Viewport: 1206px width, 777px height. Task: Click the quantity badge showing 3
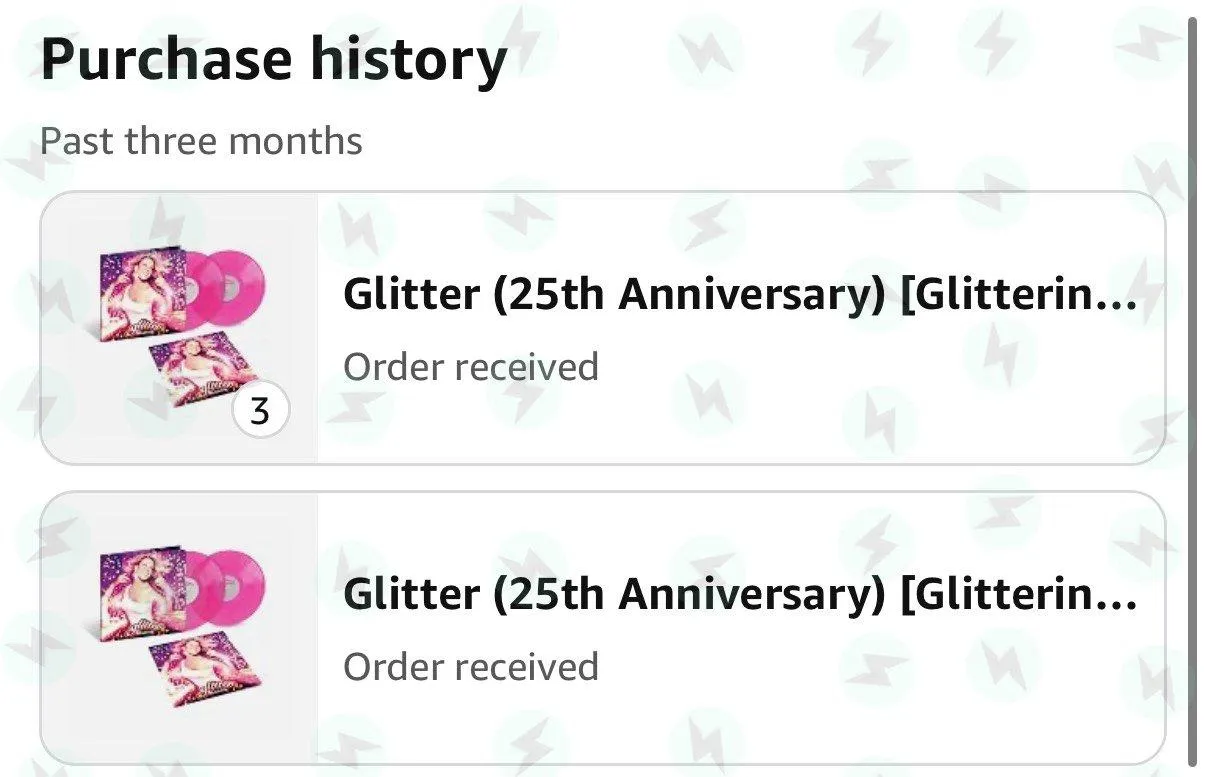click(260, 411)
